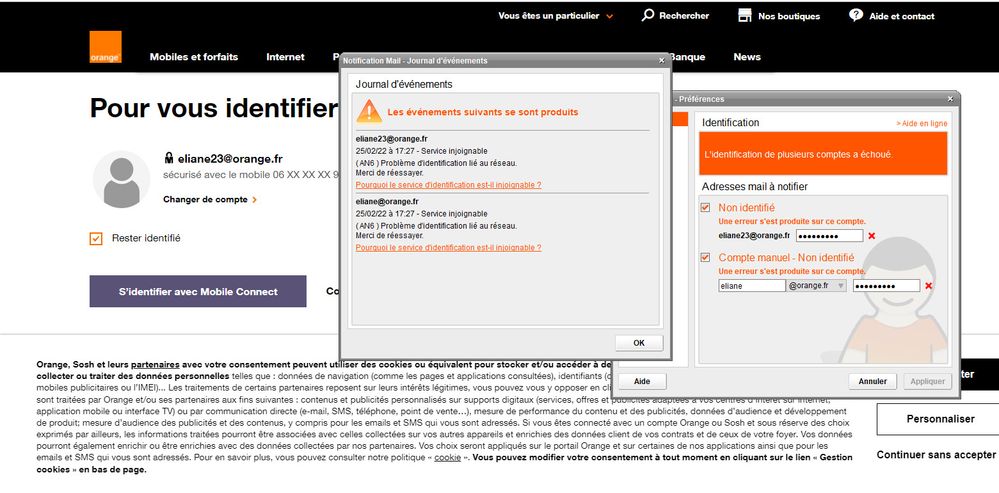Open first 'Pourquoi le service d'identification' link for eliane23
Viewport: 999px width, 493px height.
tap(449, 185)
